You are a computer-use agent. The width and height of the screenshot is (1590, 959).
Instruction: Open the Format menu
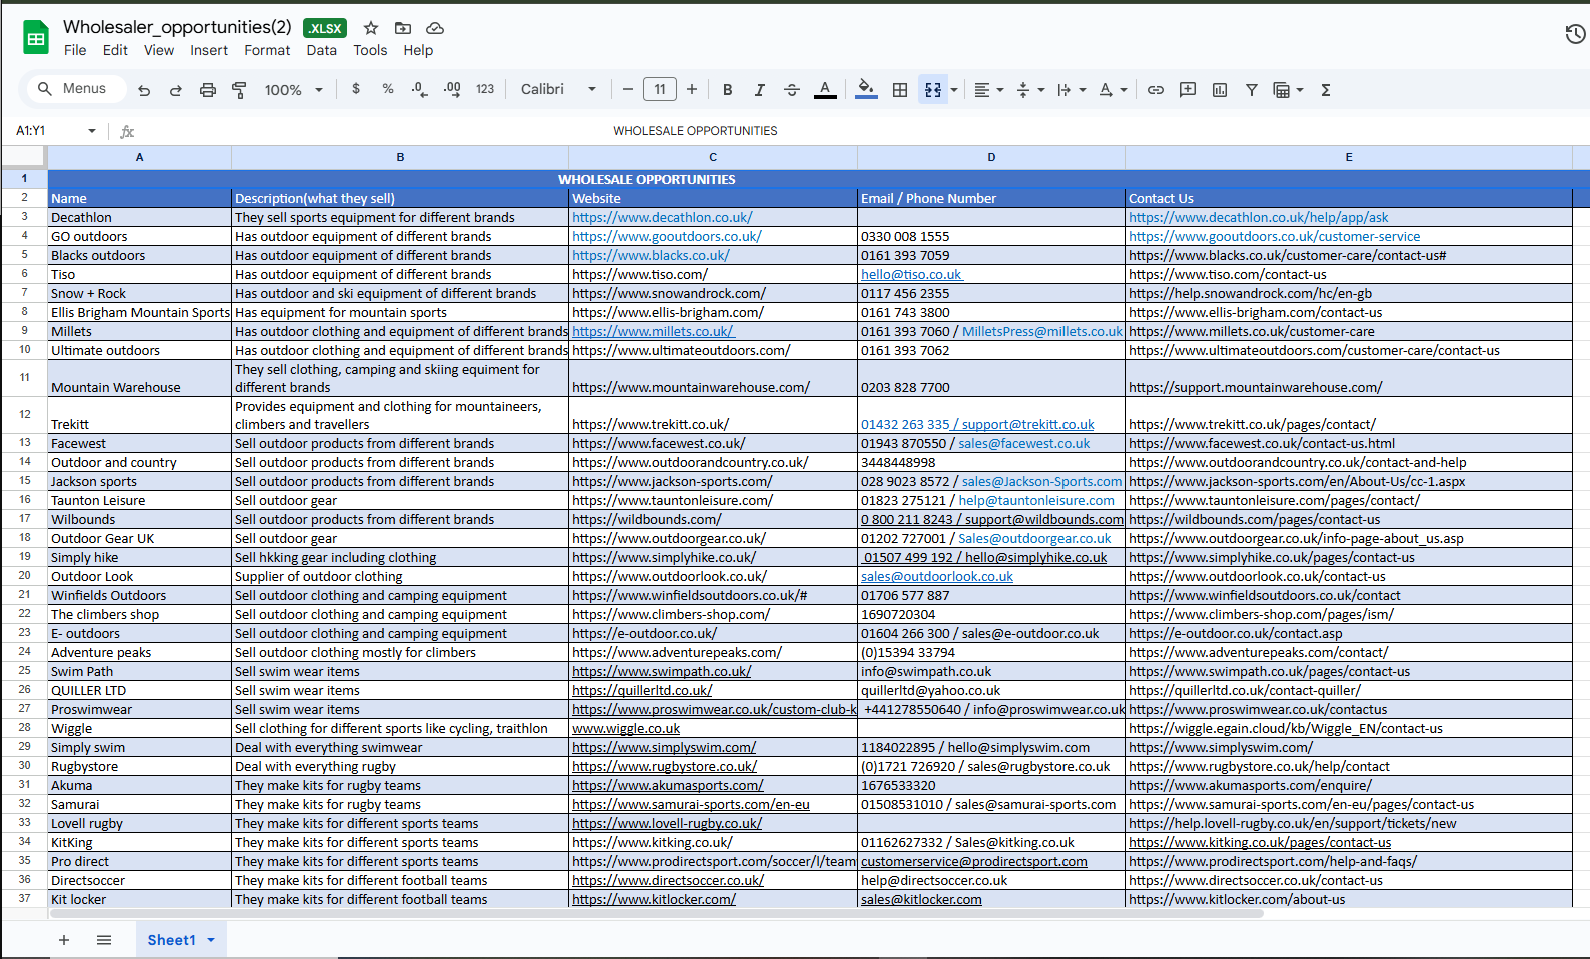click(x=267, y=50)
